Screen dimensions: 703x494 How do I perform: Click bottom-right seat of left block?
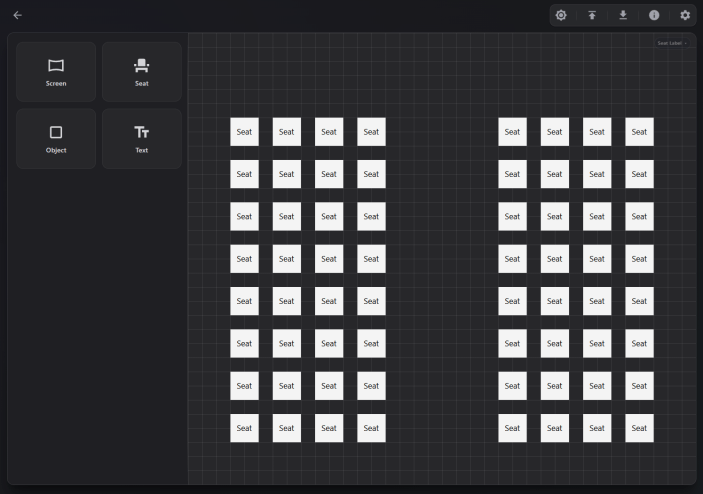click(x=371, y=428)
